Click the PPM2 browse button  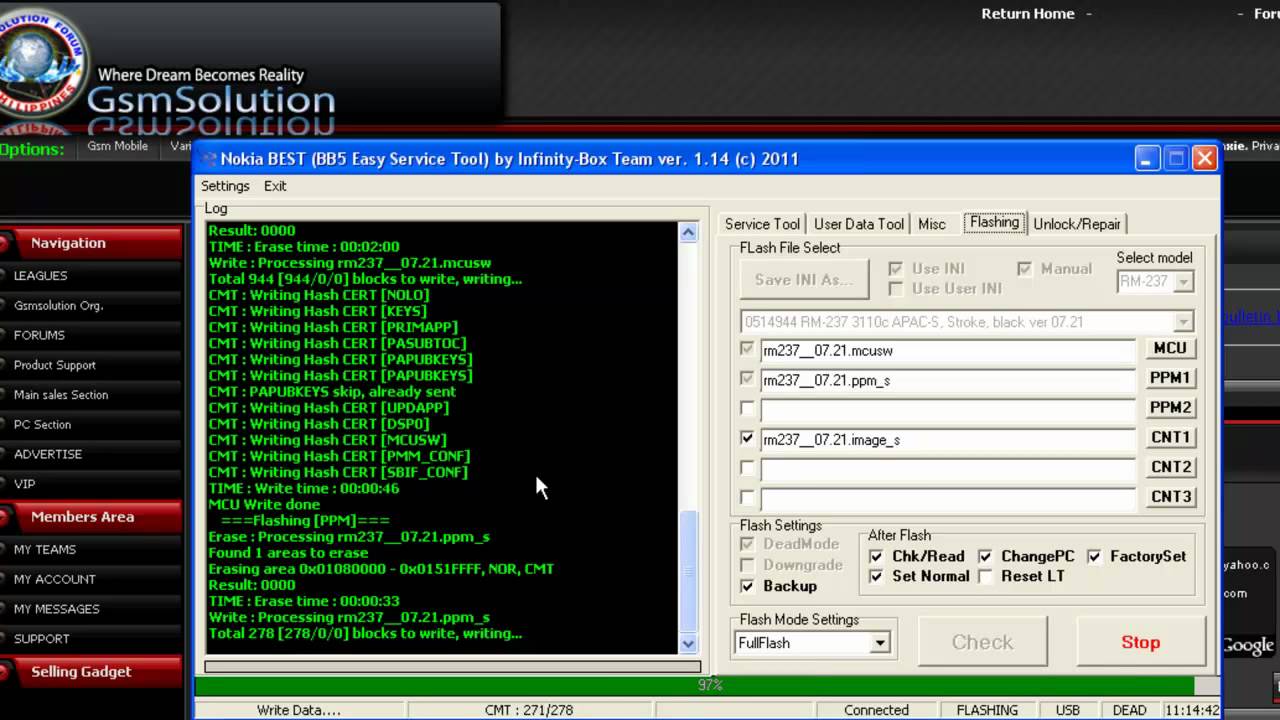tap(1170, 407)
